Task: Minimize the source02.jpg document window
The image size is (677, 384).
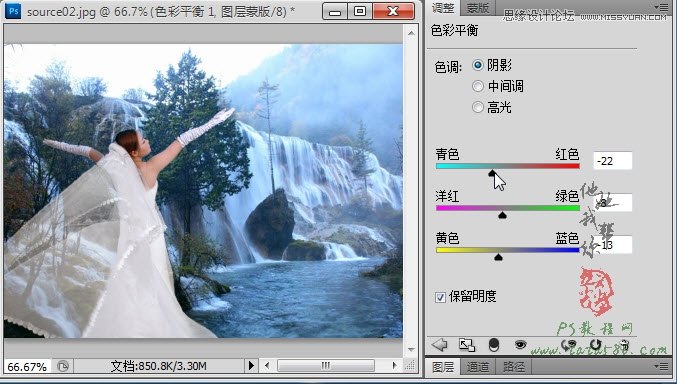Action: pos(335,12)
